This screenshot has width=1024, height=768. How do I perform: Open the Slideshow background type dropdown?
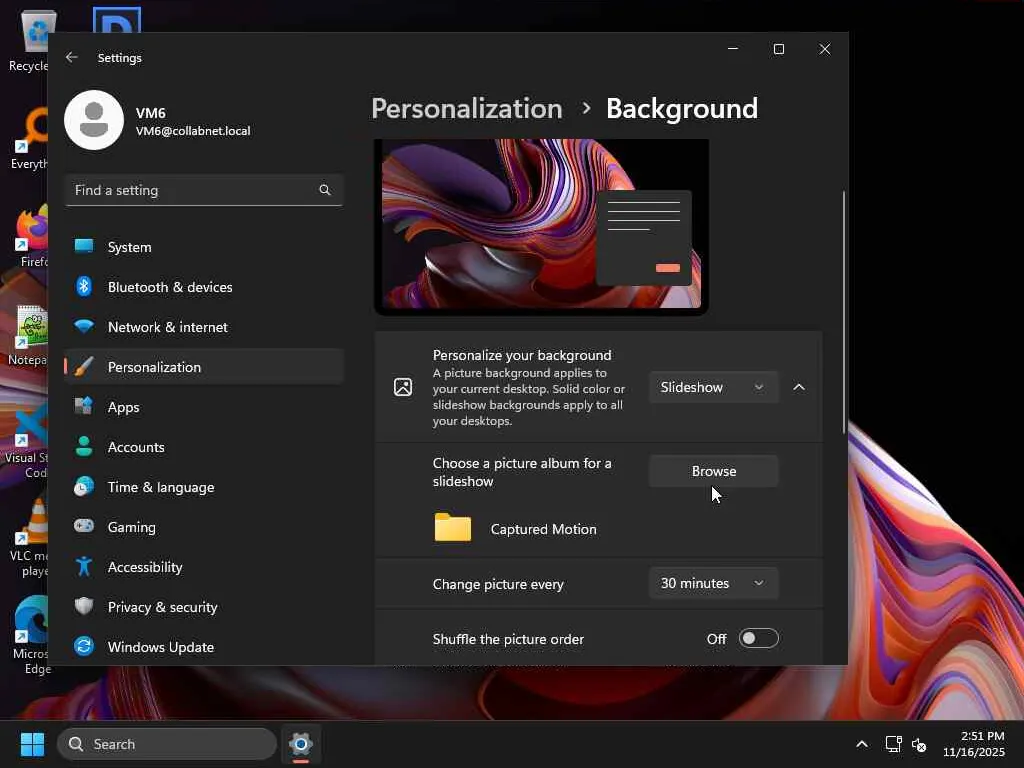(x=713, y=387)
